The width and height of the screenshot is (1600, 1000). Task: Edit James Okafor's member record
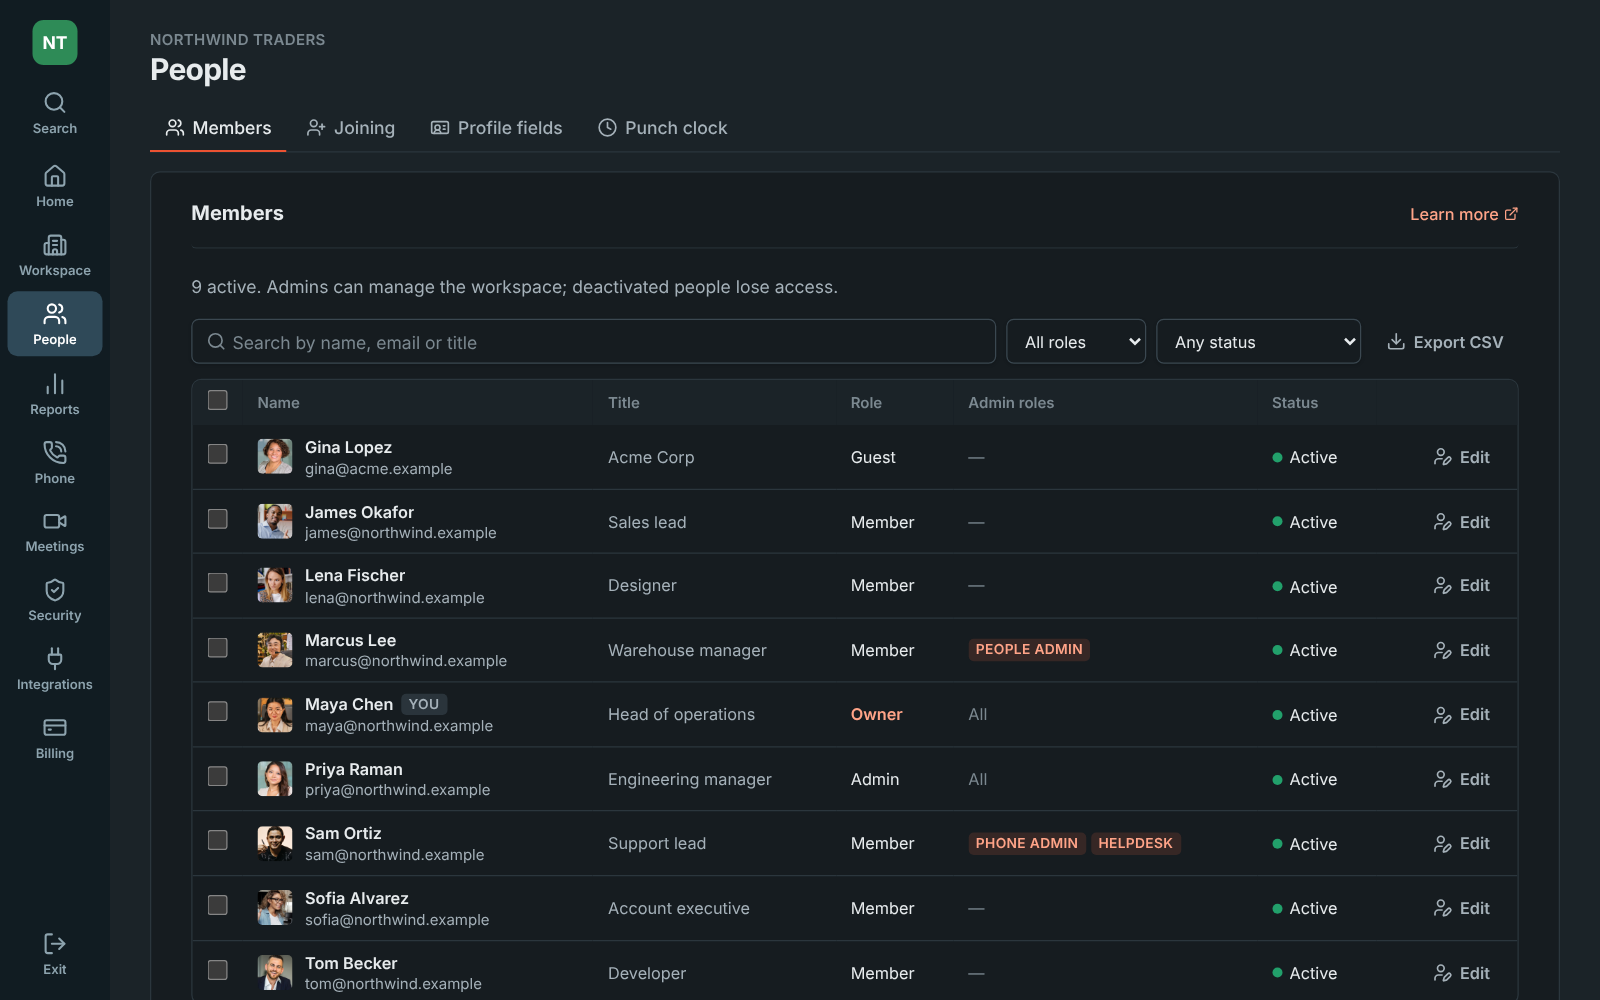1462,522
